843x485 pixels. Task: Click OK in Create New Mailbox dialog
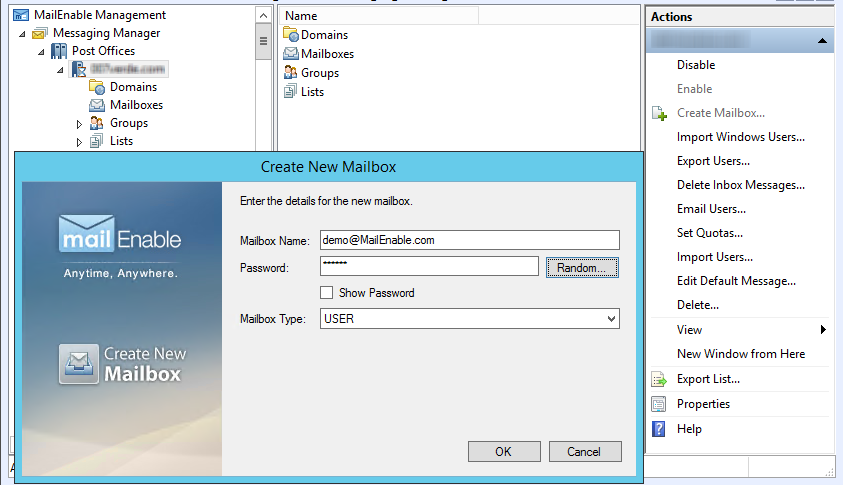tap(504, 452)
